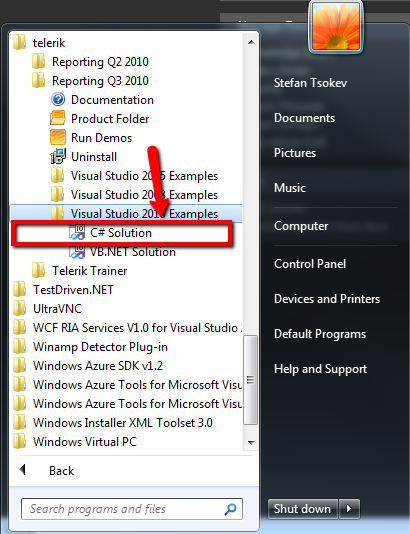Launch the Run Demos icon

[58, 138]
